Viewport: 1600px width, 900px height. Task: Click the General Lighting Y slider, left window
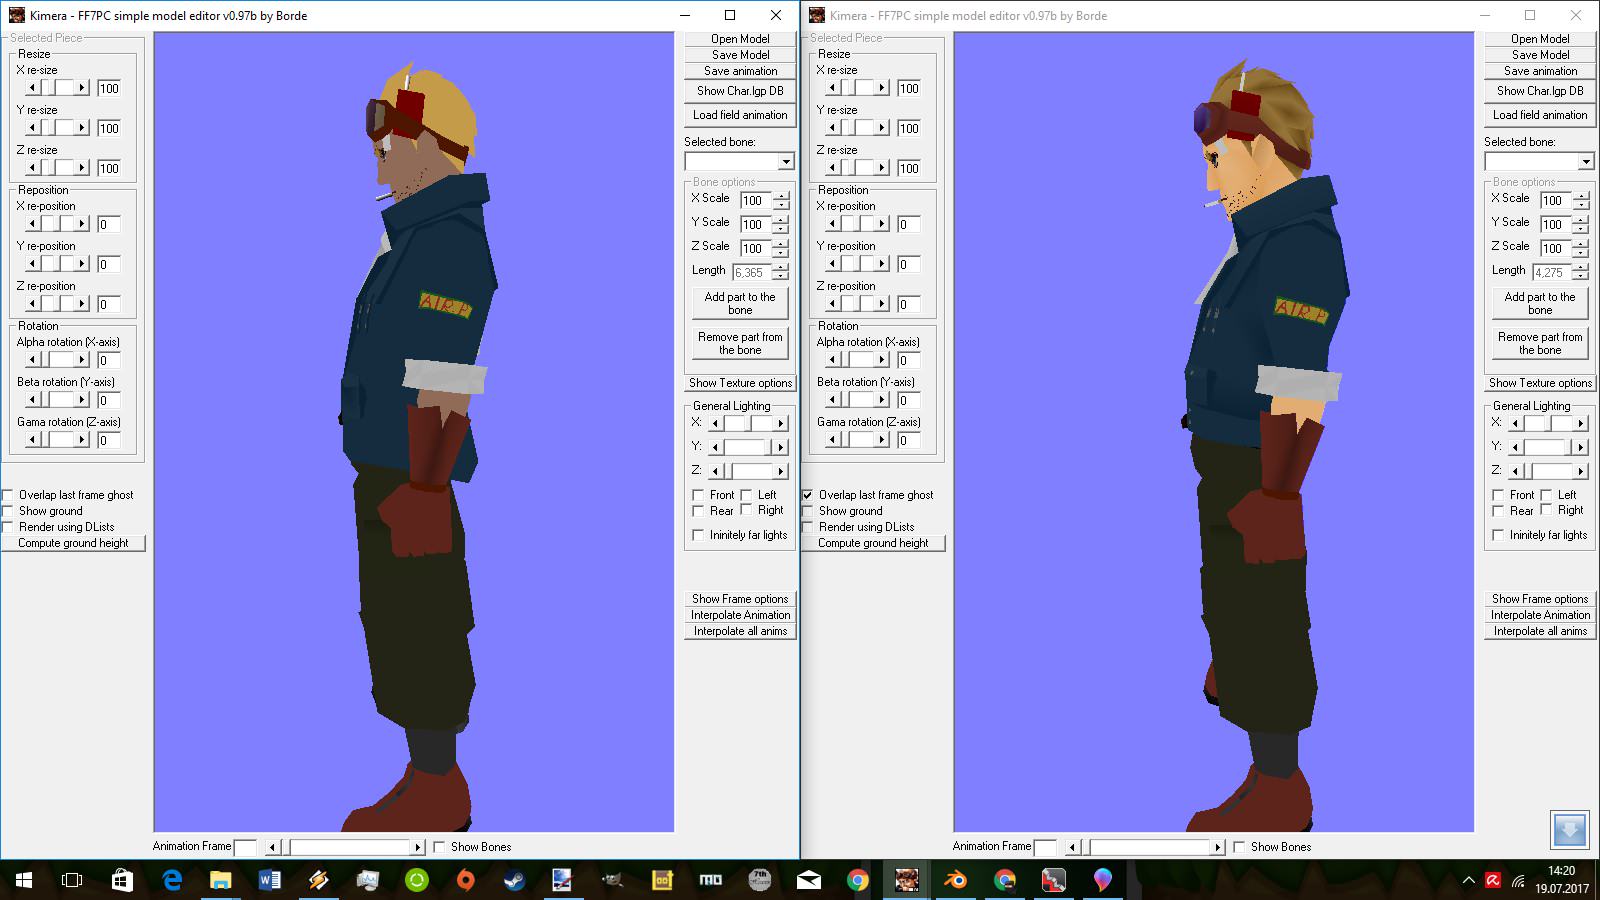pyautogui.click(x=748, y=447)
